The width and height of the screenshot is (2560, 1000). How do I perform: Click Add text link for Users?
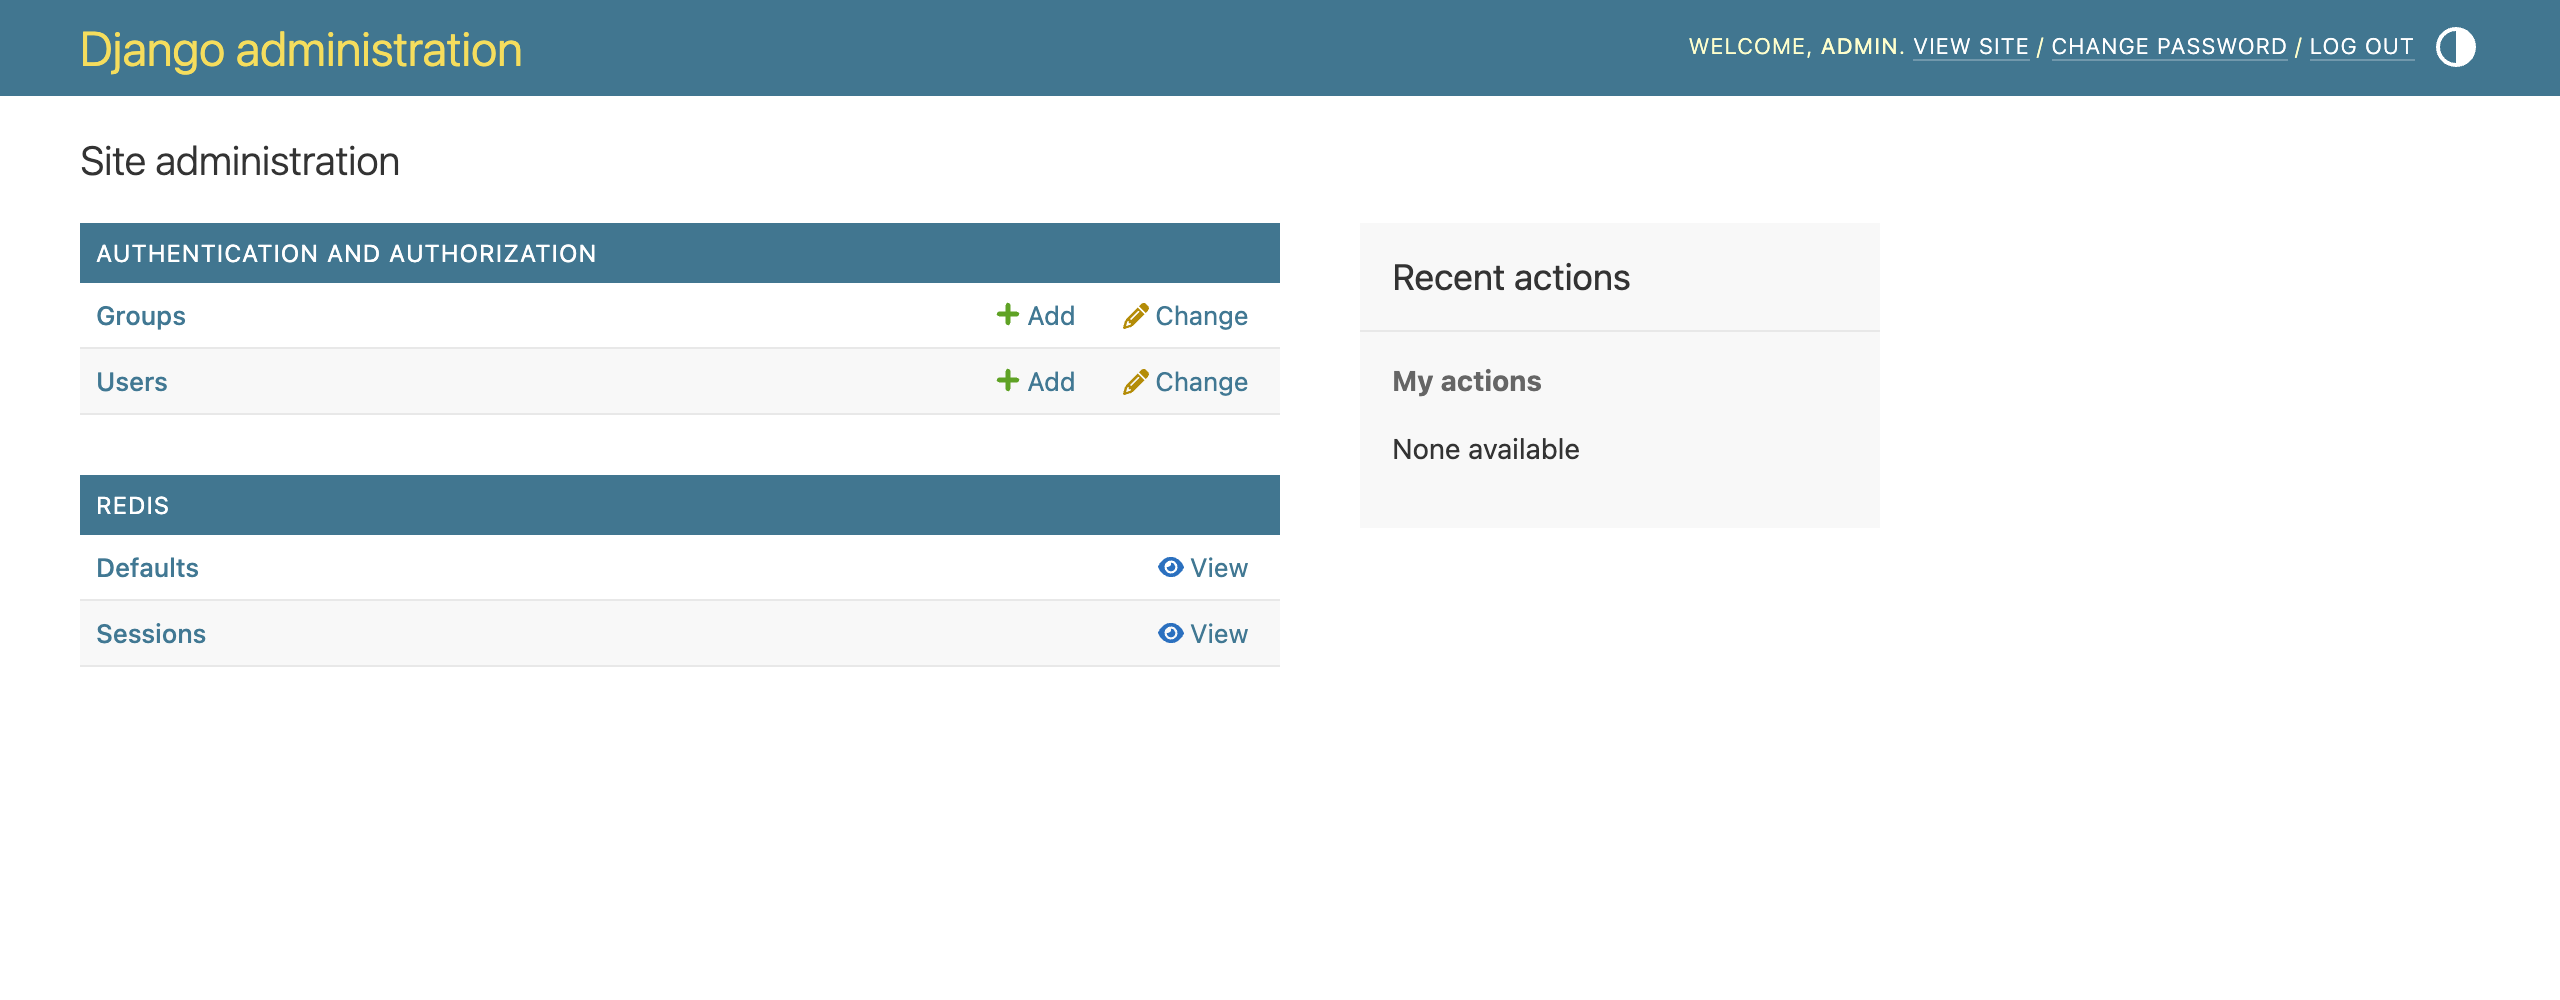[1051, 382]
